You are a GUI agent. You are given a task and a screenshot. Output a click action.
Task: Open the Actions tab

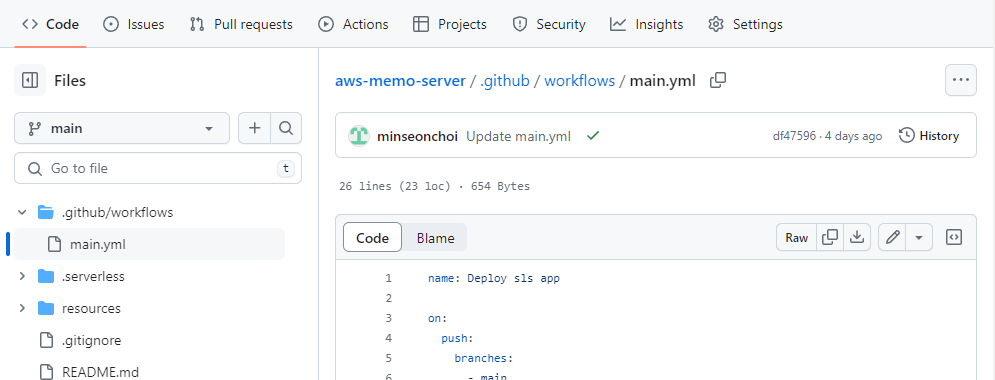353,24
